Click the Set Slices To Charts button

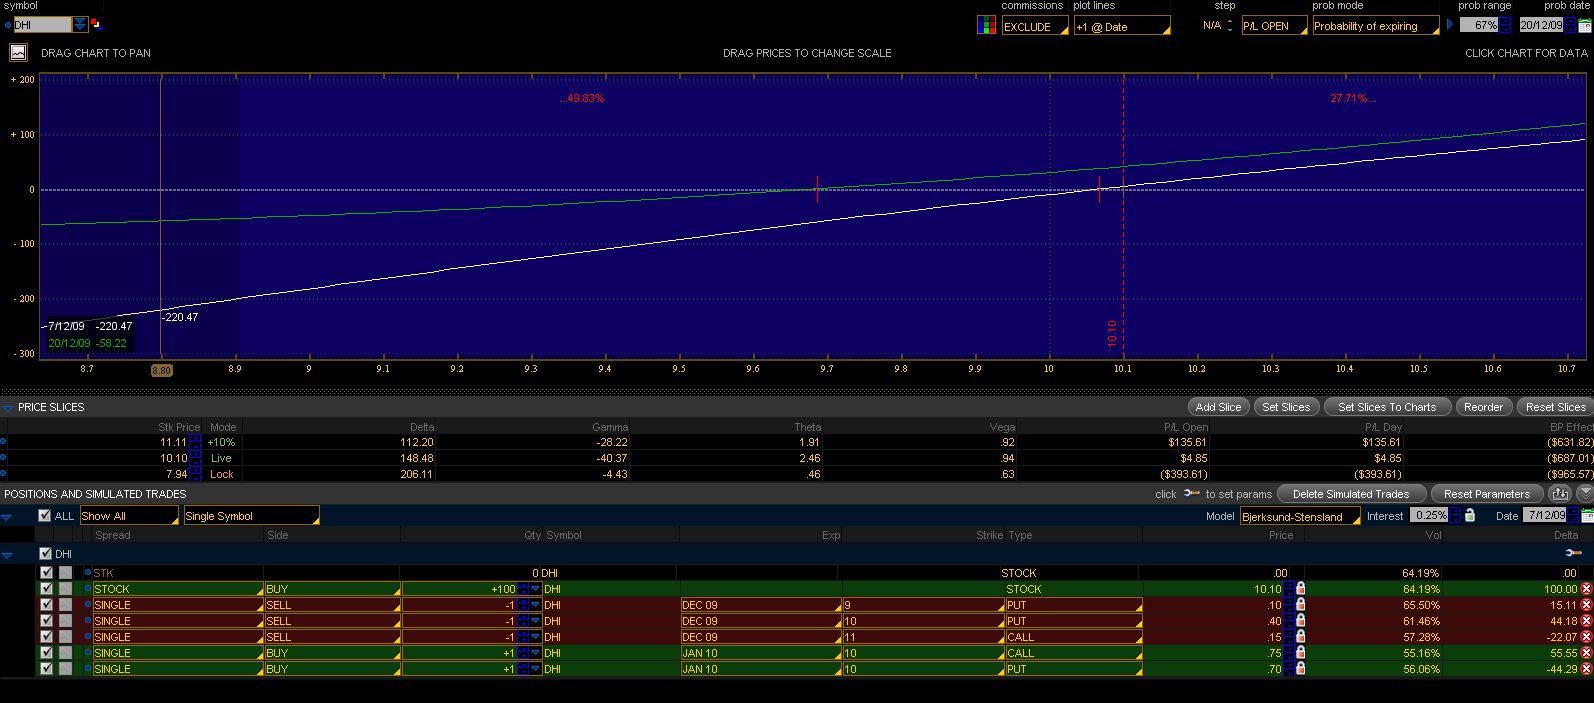click(x=1386, y=407)
